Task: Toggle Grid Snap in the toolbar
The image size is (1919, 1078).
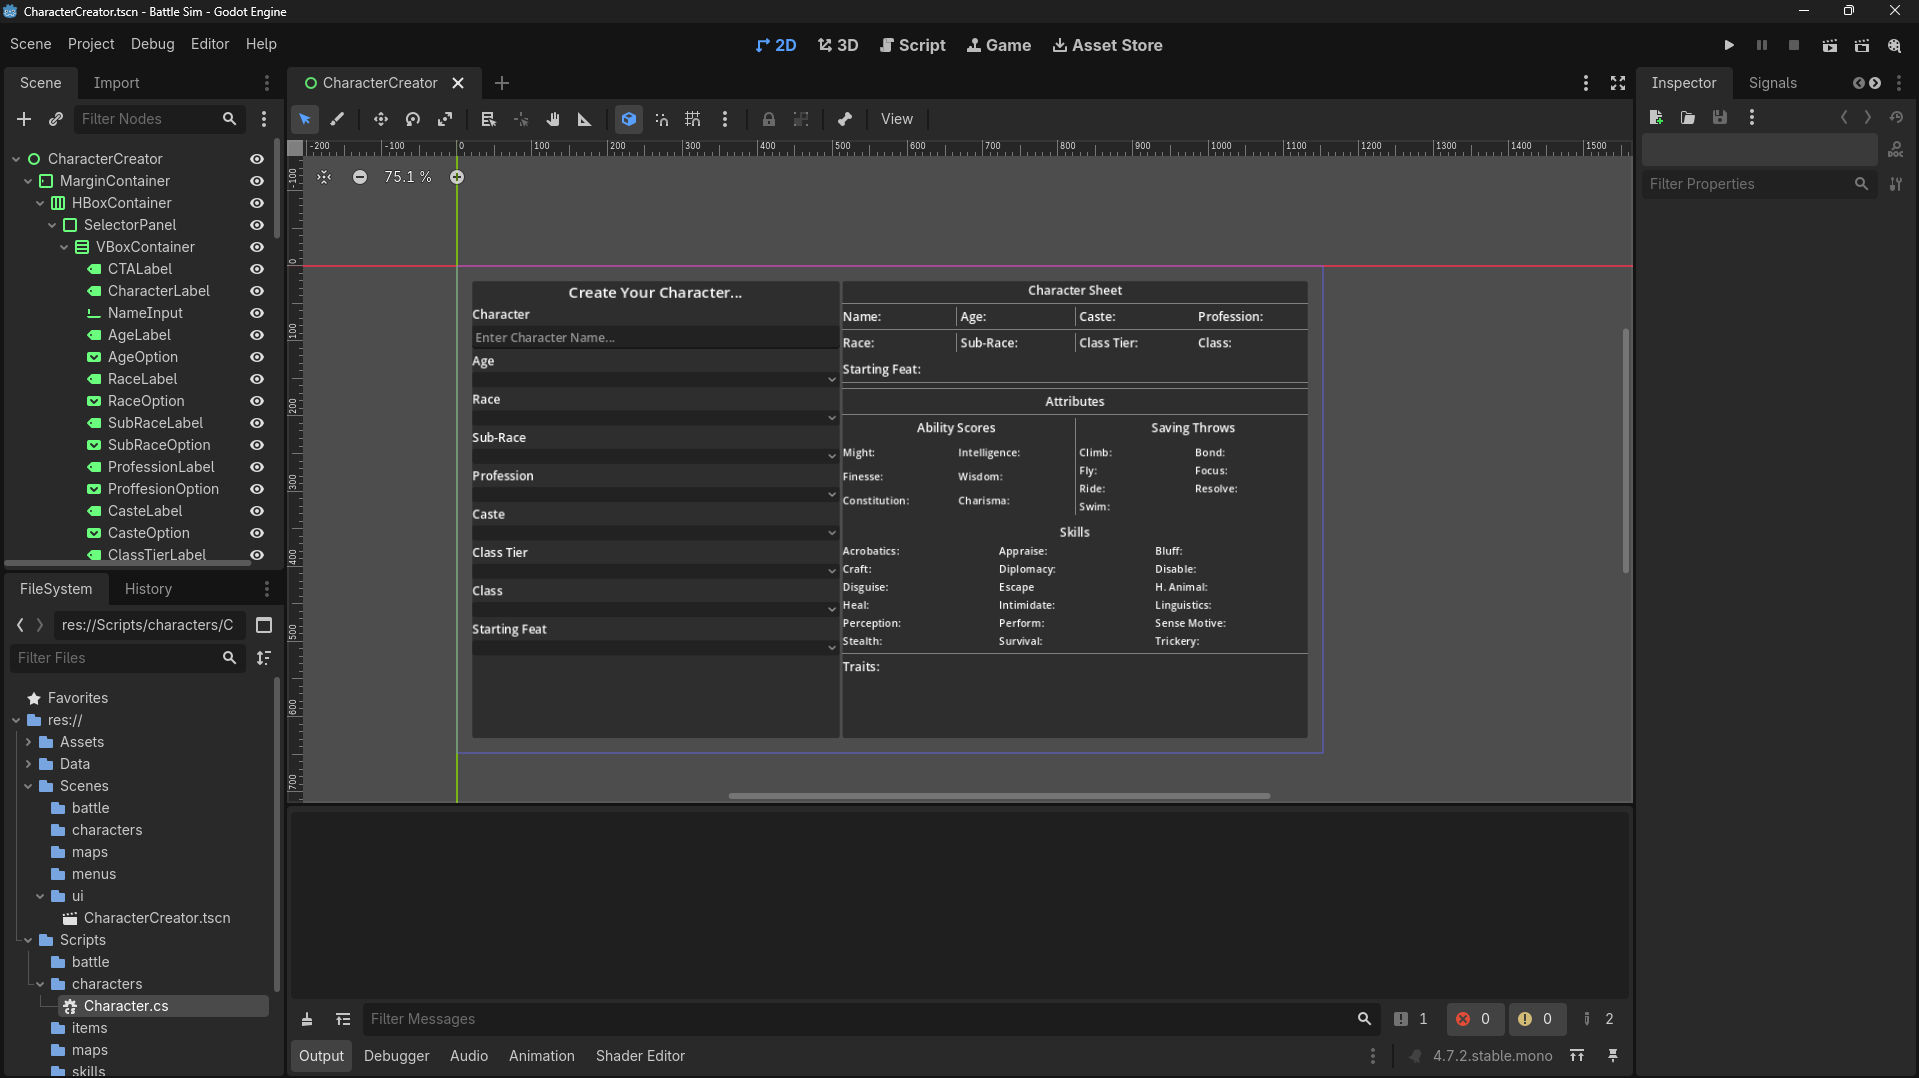Action: [693, 119]
